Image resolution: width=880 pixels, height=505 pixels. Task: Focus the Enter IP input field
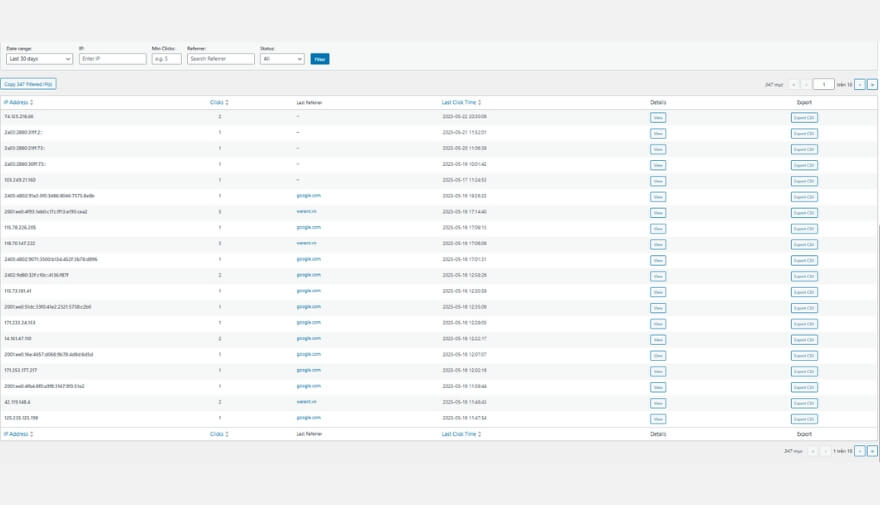(112, 59)
